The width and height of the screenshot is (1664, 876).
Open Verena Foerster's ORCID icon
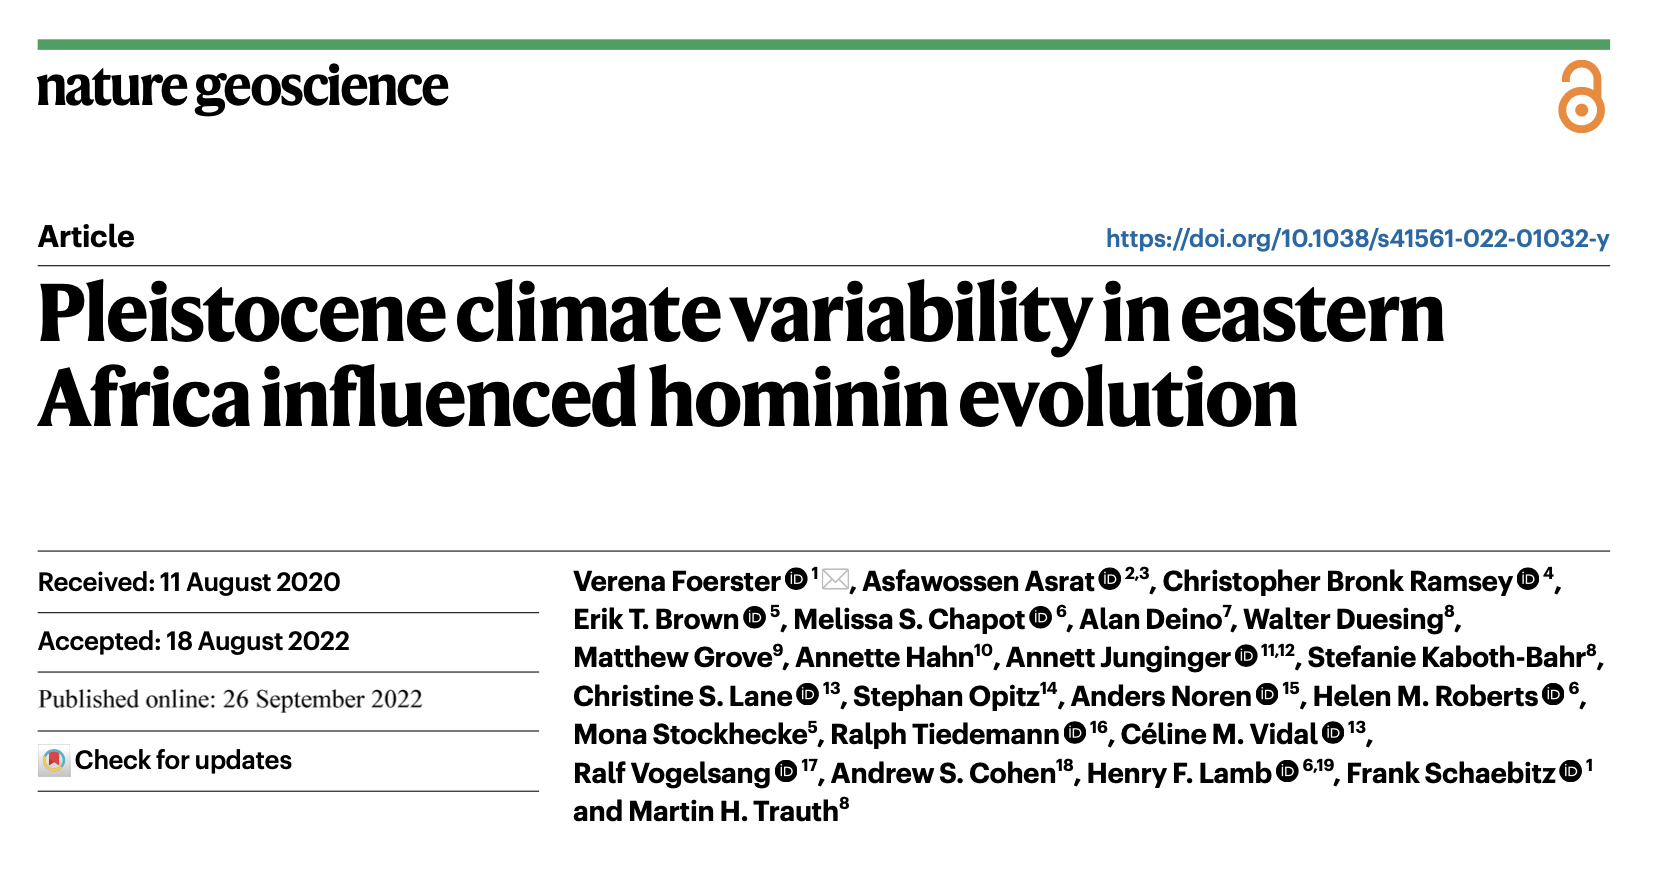(x=796, y=579)
